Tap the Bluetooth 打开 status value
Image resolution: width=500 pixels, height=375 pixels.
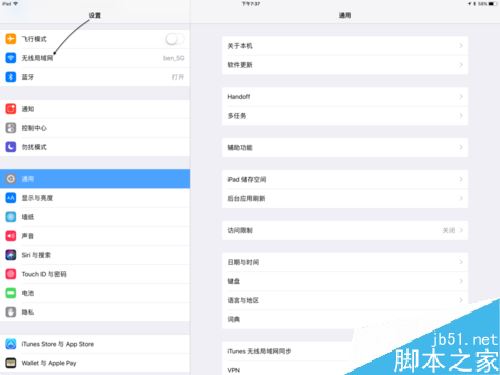click(x=178, y=77)
